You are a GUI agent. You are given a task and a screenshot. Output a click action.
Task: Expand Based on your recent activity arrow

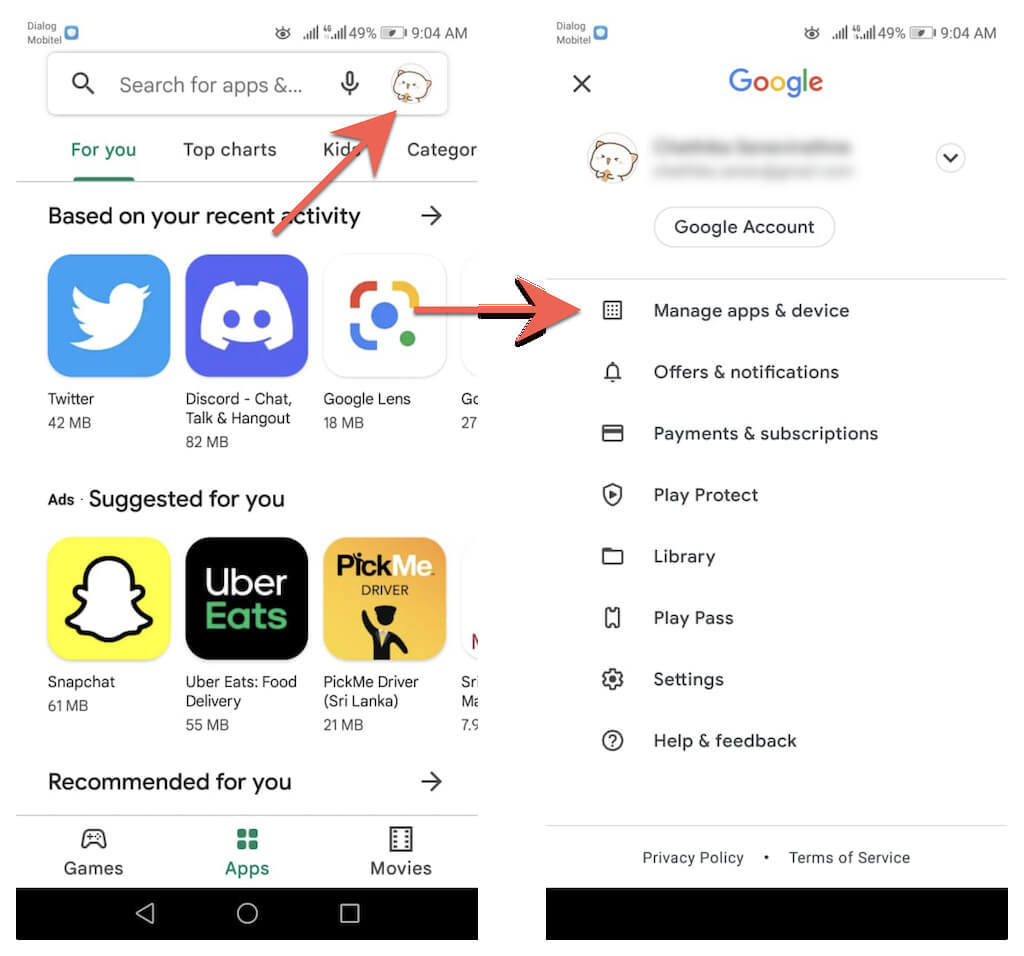click(x=431, y=215)
